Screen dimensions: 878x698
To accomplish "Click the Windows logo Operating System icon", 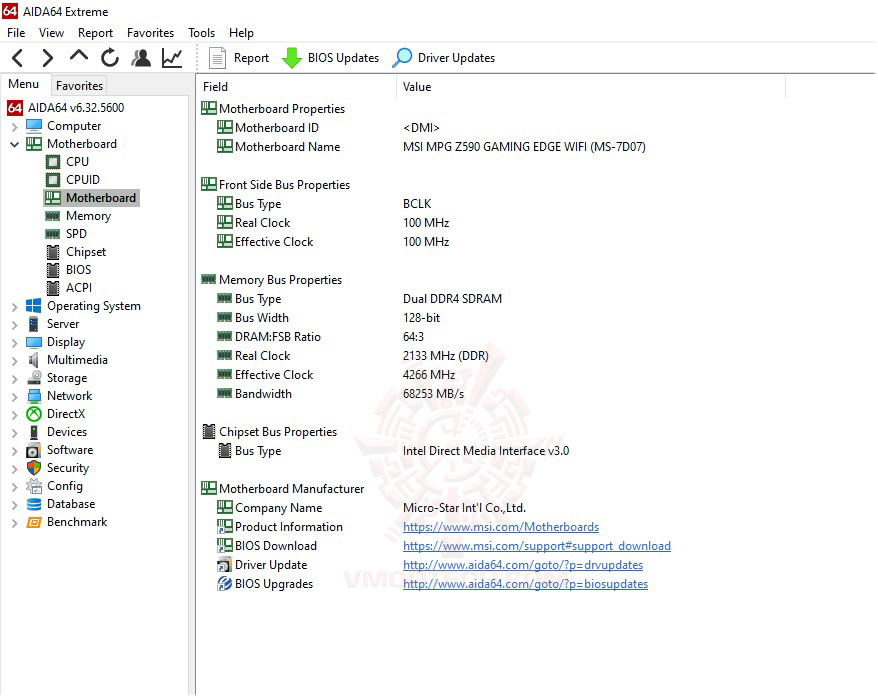I will click(34, 306).
